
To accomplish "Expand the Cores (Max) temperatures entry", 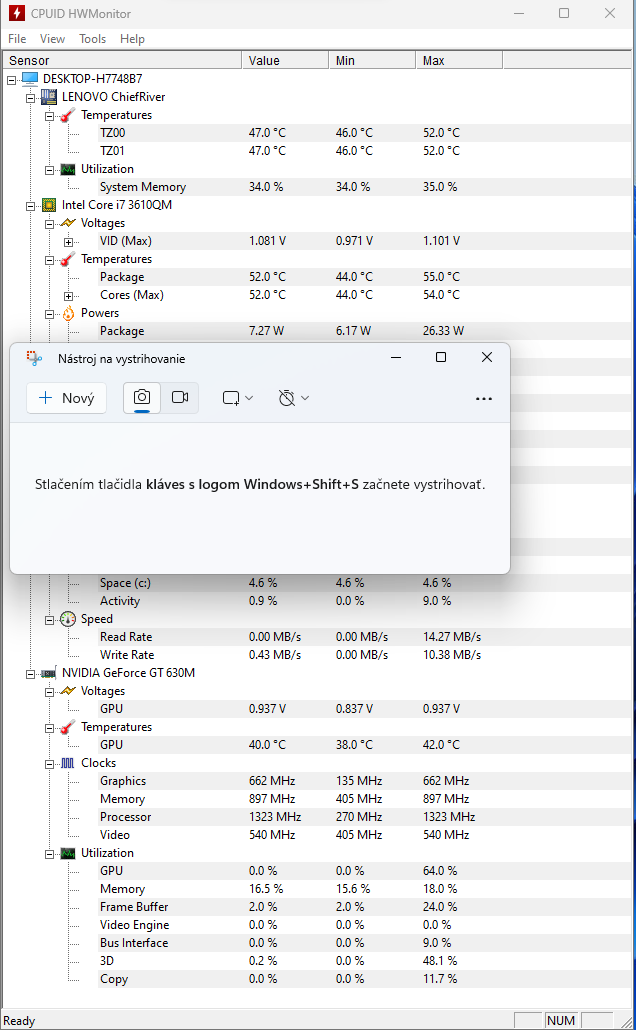I will tap(68, 296).
